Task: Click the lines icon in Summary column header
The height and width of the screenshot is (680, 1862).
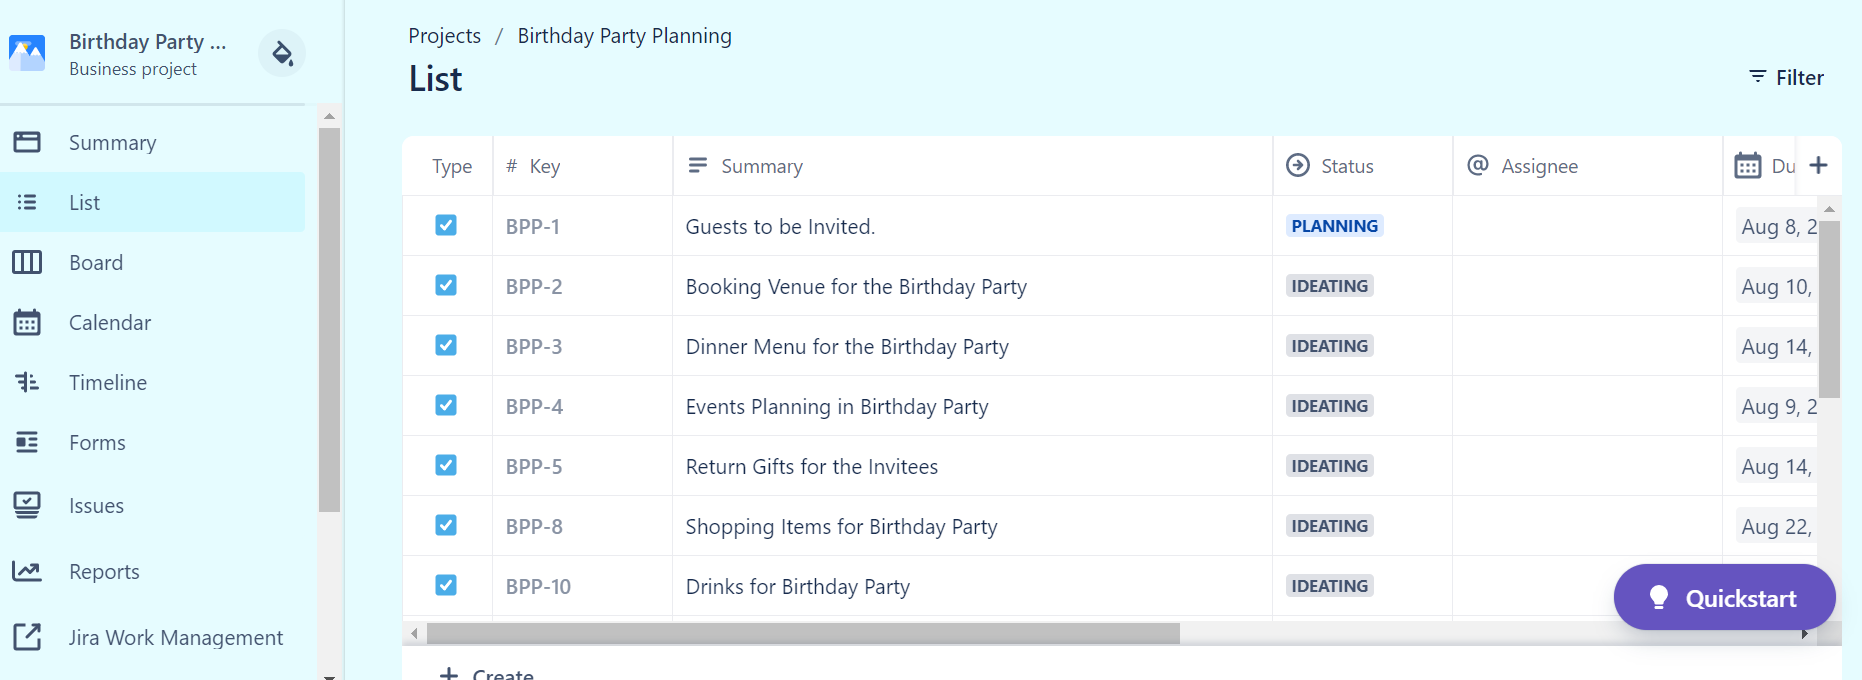Action: click(x=698, y=165)
